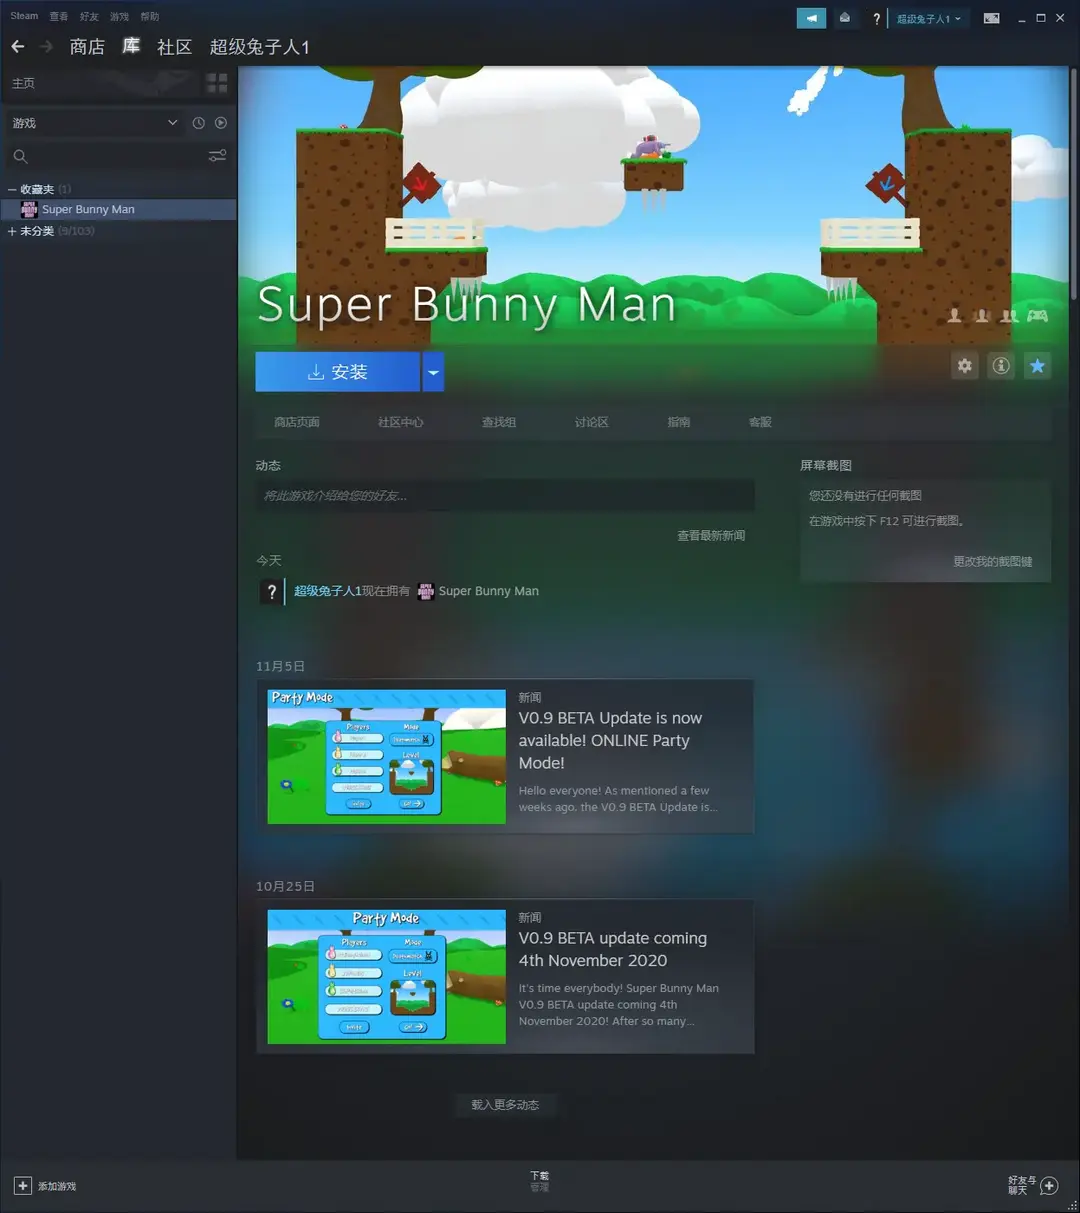Screen dimensions: 1080x1213
Task: Switch to Big Picture mode icon
Action: (991, 18)
